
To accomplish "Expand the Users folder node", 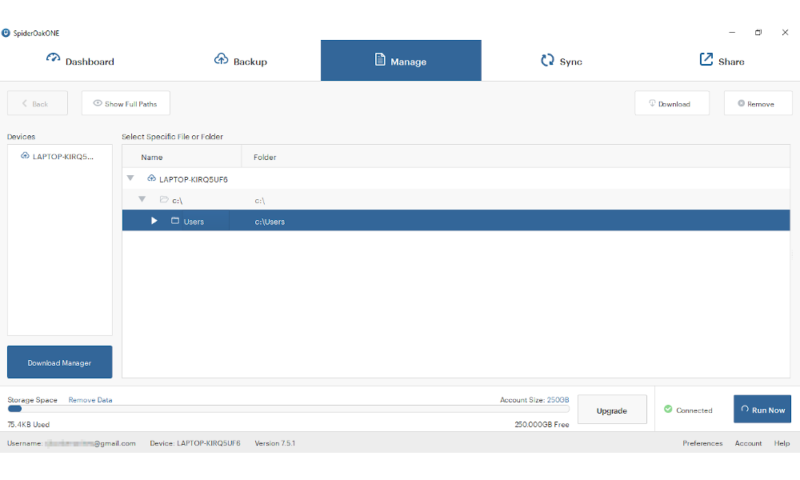I will click(154, 220).
